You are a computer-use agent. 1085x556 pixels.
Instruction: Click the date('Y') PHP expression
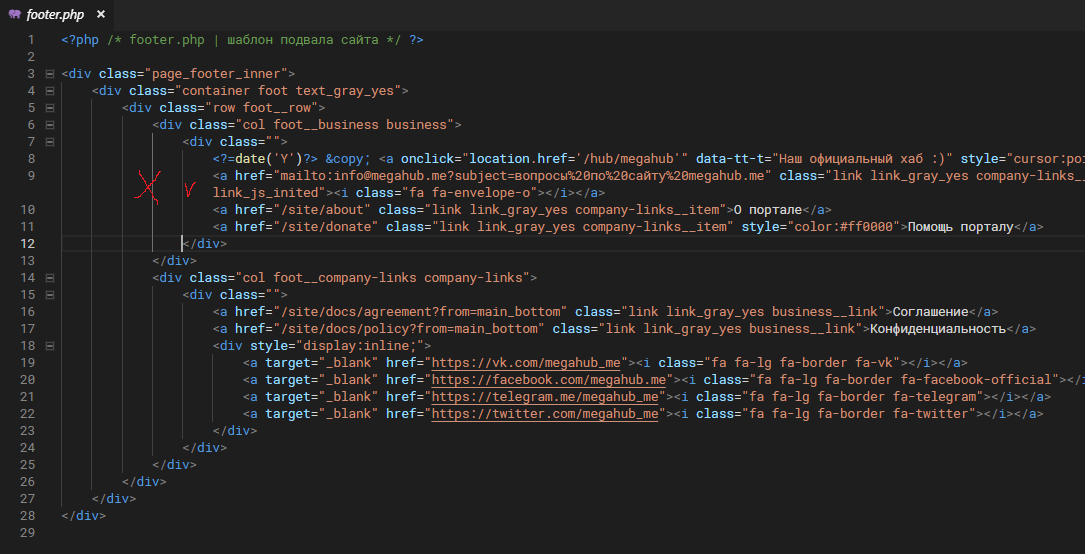265,158
